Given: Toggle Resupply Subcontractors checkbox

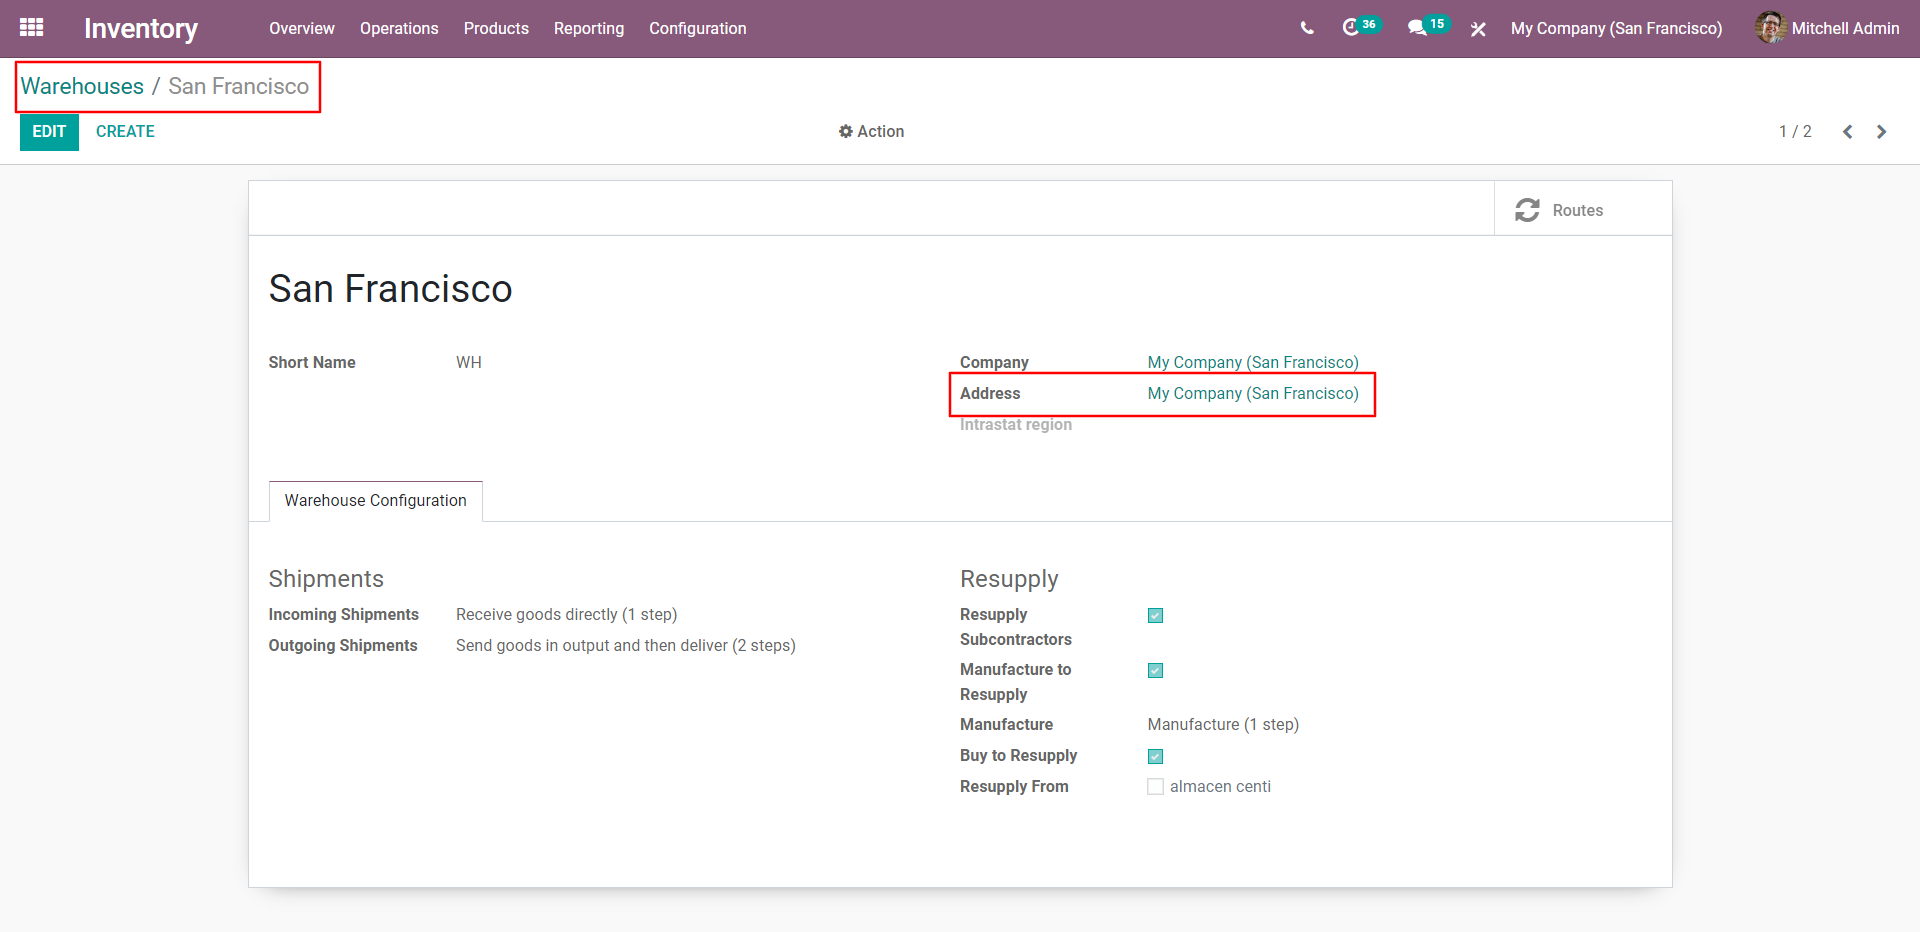Looking at the screenshot, I should point(1155,616).
